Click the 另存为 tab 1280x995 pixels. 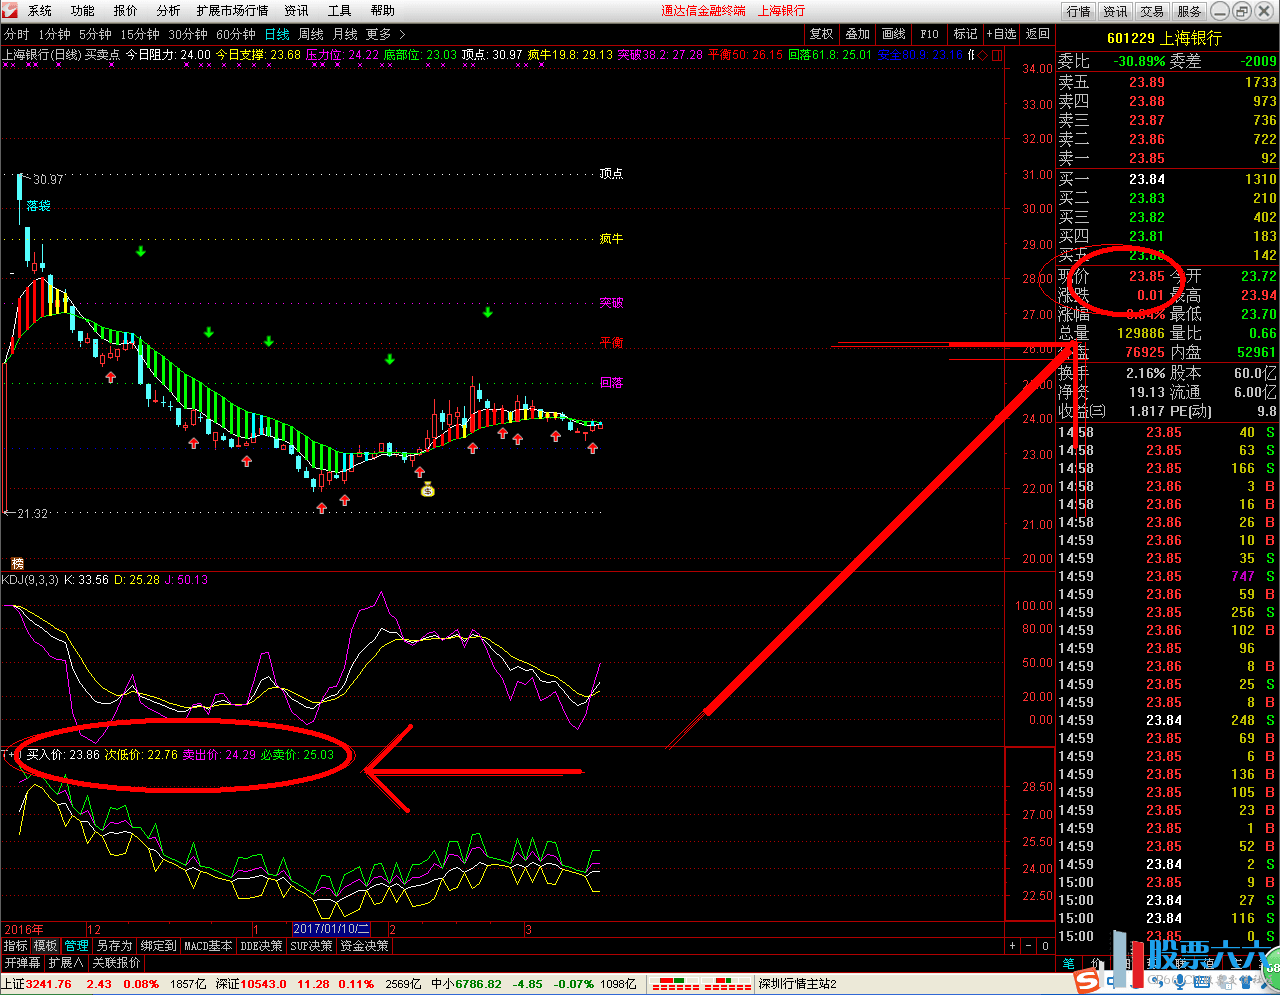pyautogui.click(x=114, y=945)
